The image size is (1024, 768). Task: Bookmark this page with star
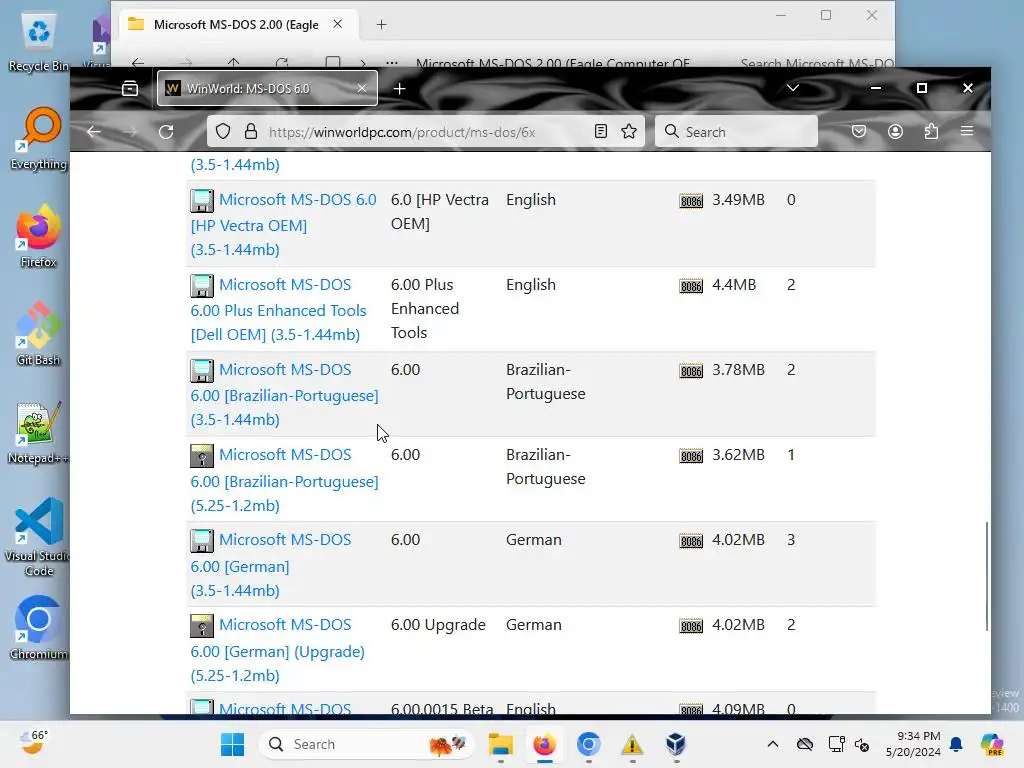tap(629, 132)
